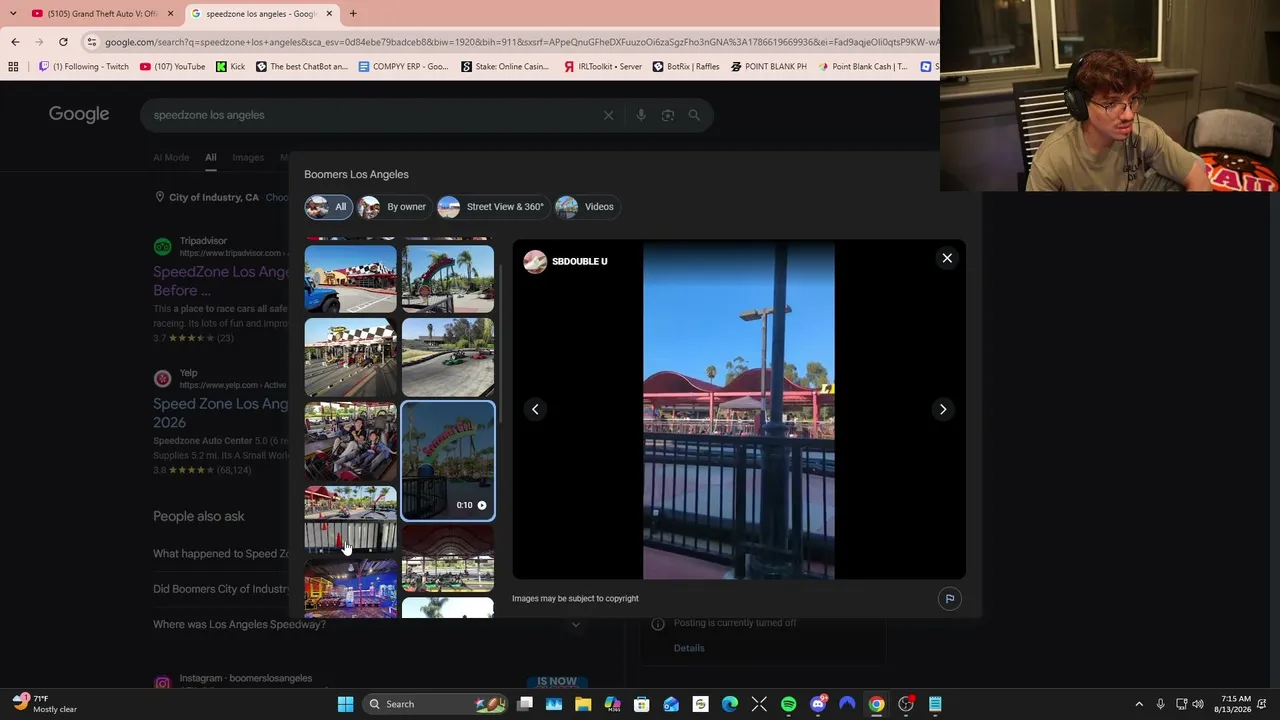Report the photo using the flag icon

tap(950, 599)
